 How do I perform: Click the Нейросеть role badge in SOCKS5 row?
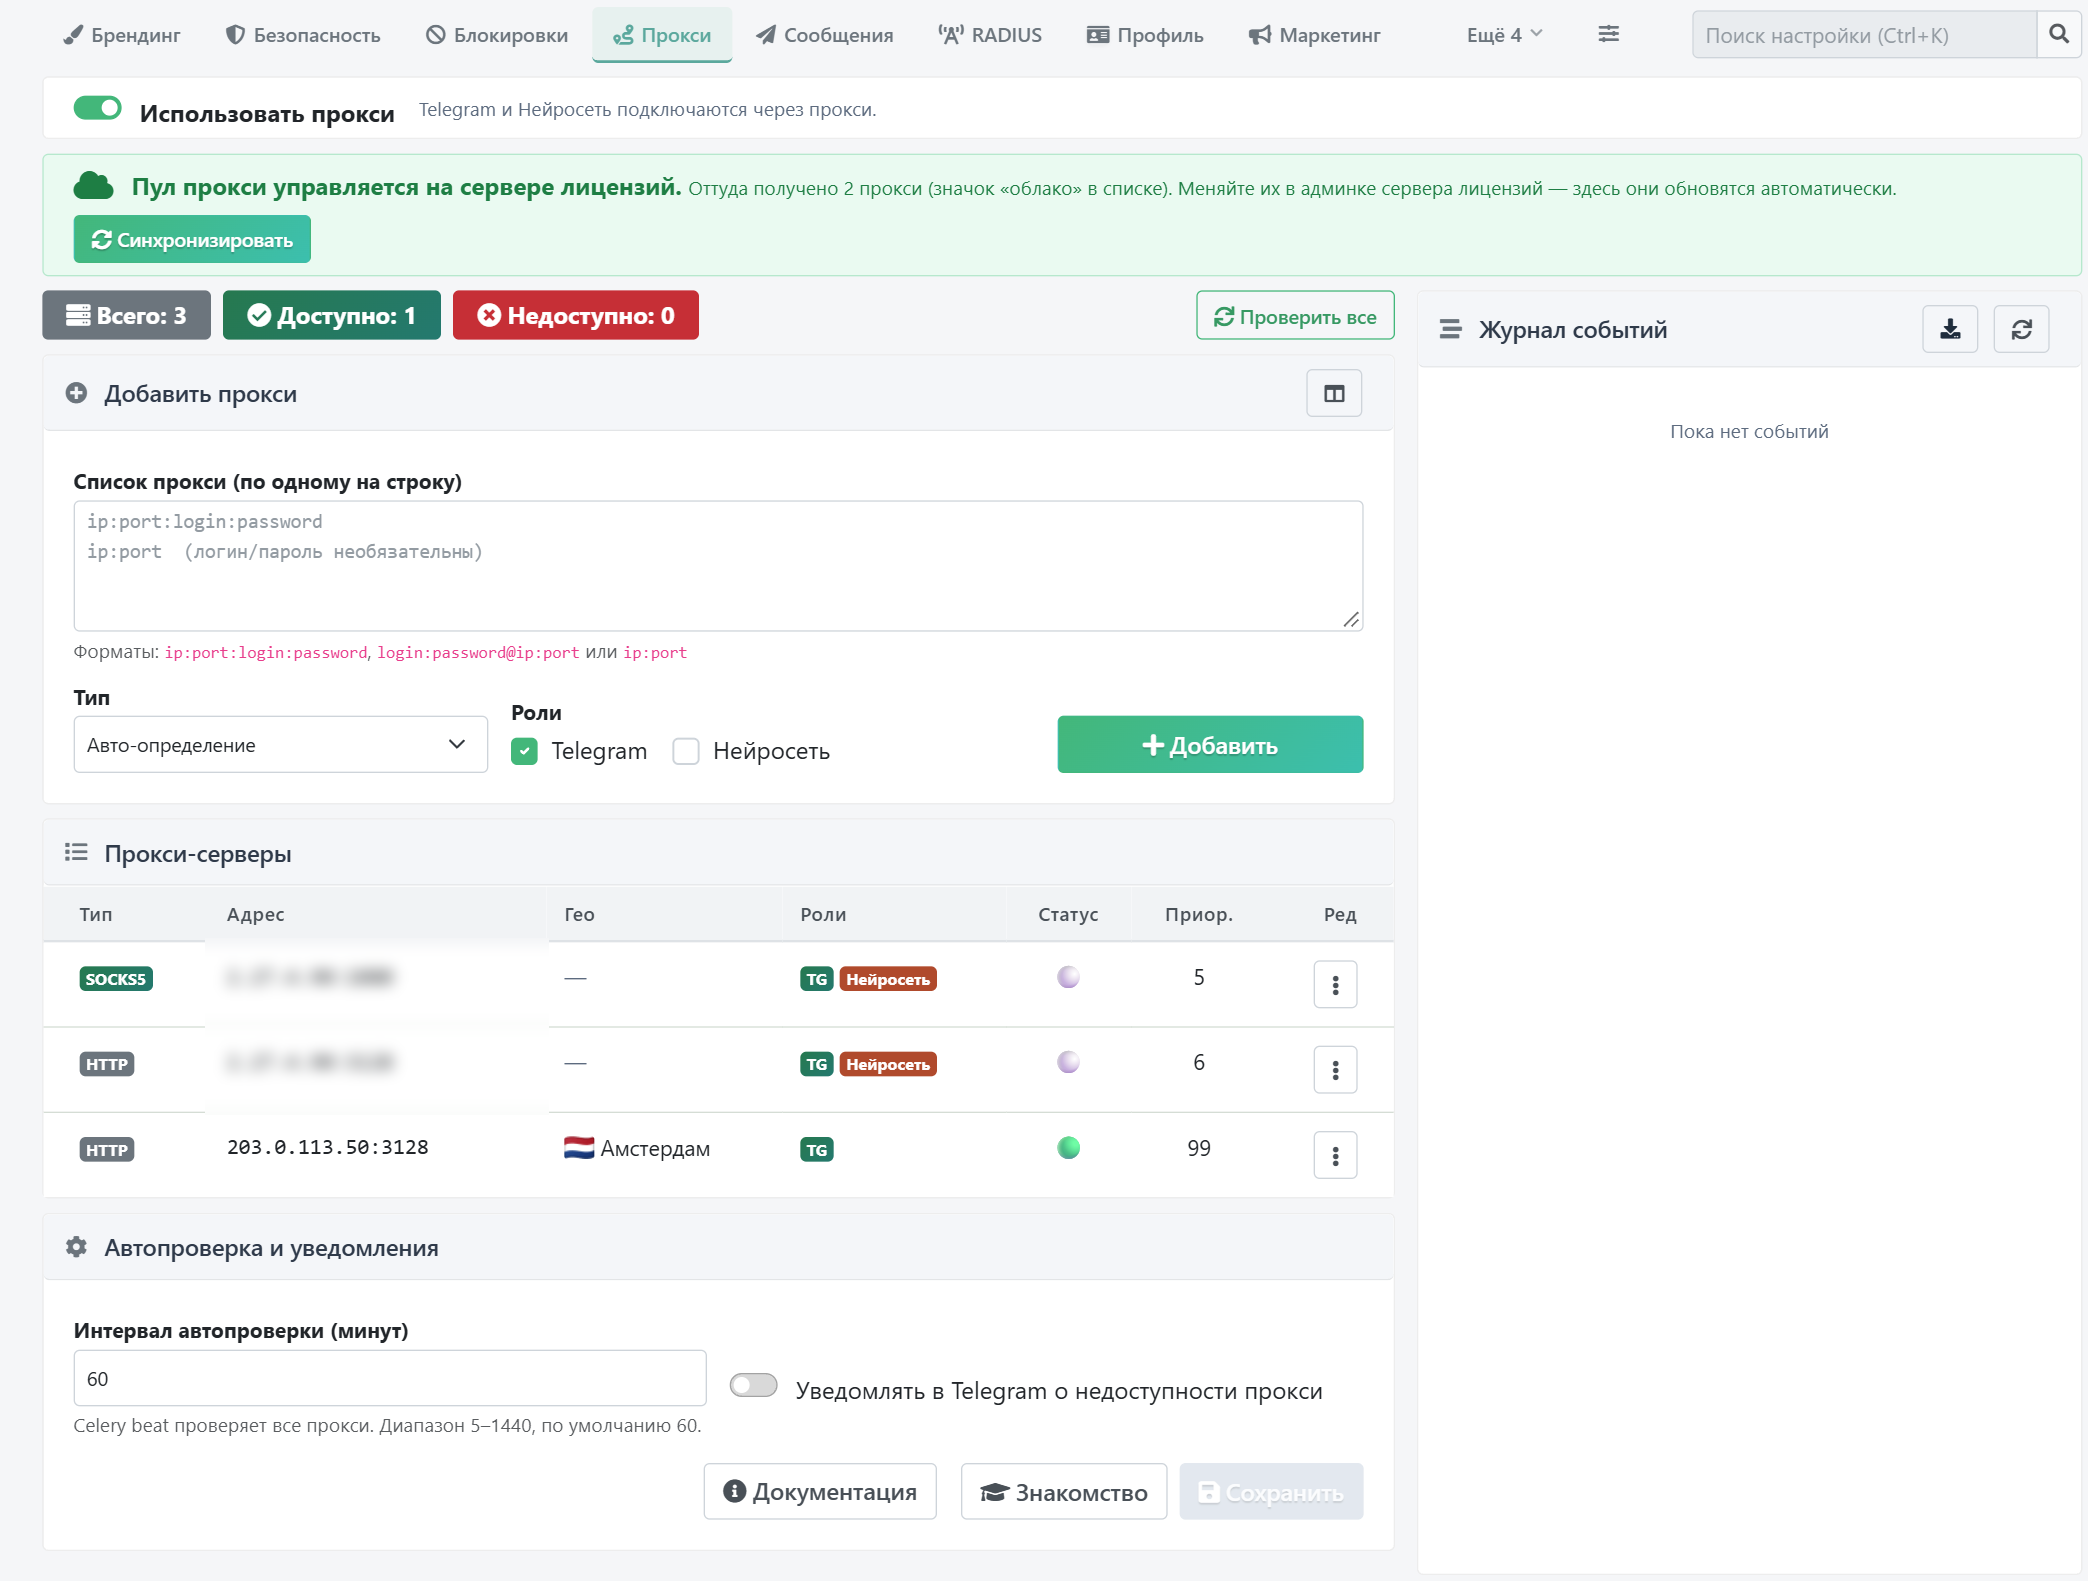[x=888, y=979]
